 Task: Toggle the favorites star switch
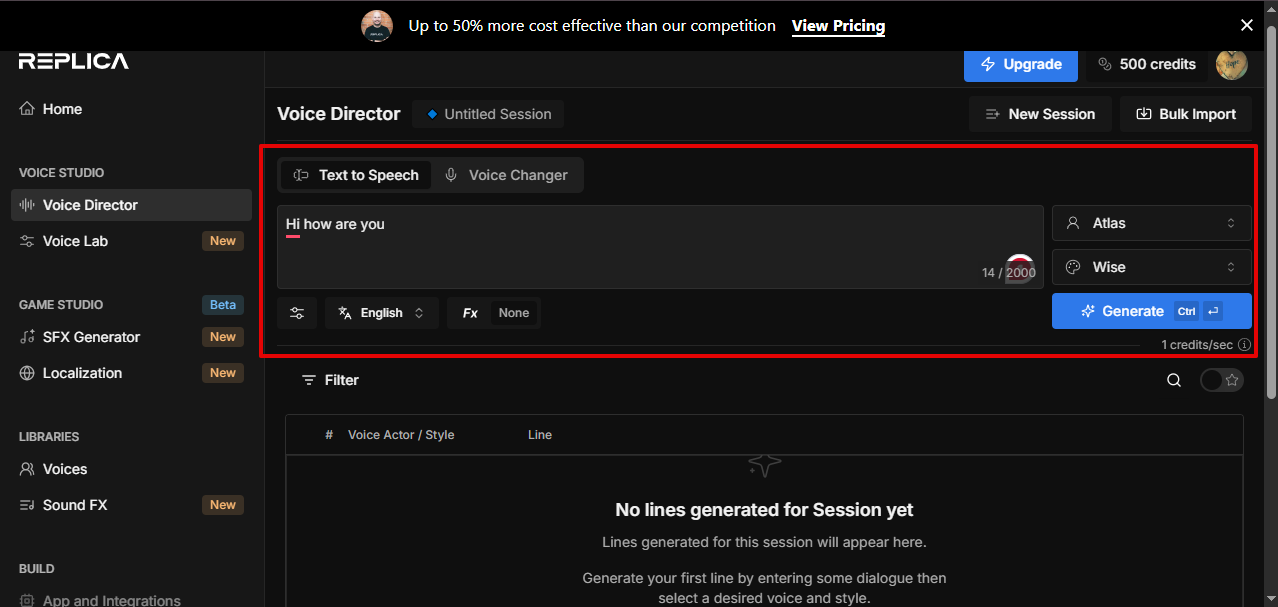click(1222, 380)
